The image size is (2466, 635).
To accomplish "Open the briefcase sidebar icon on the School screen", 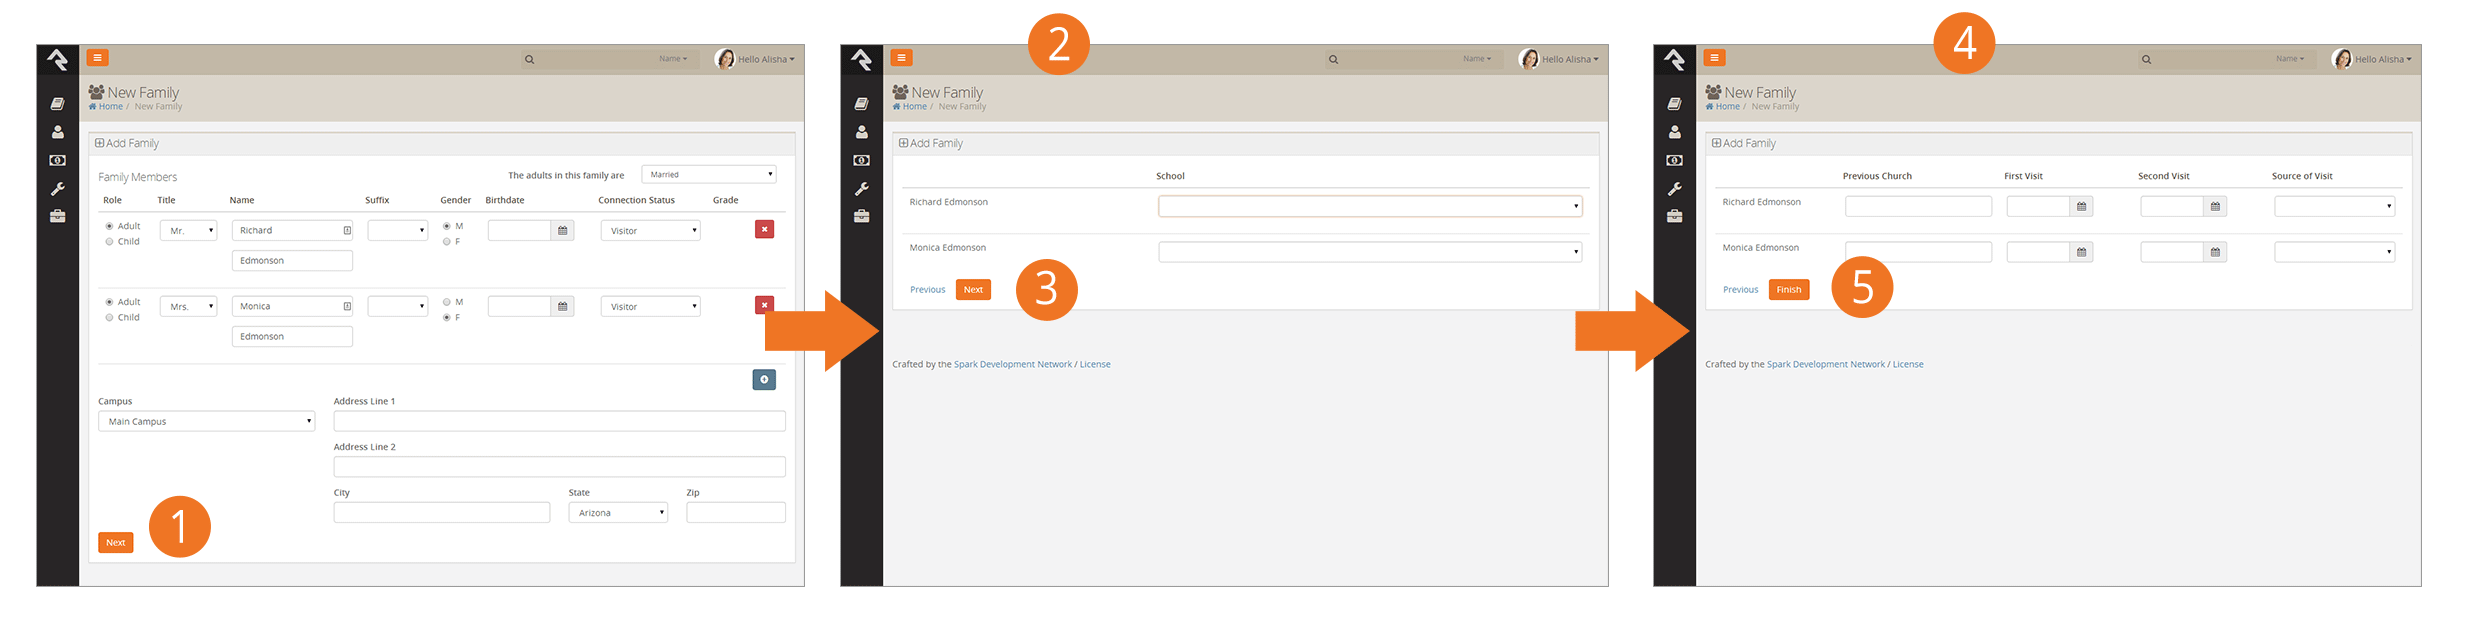I will [x=862, y=216].
